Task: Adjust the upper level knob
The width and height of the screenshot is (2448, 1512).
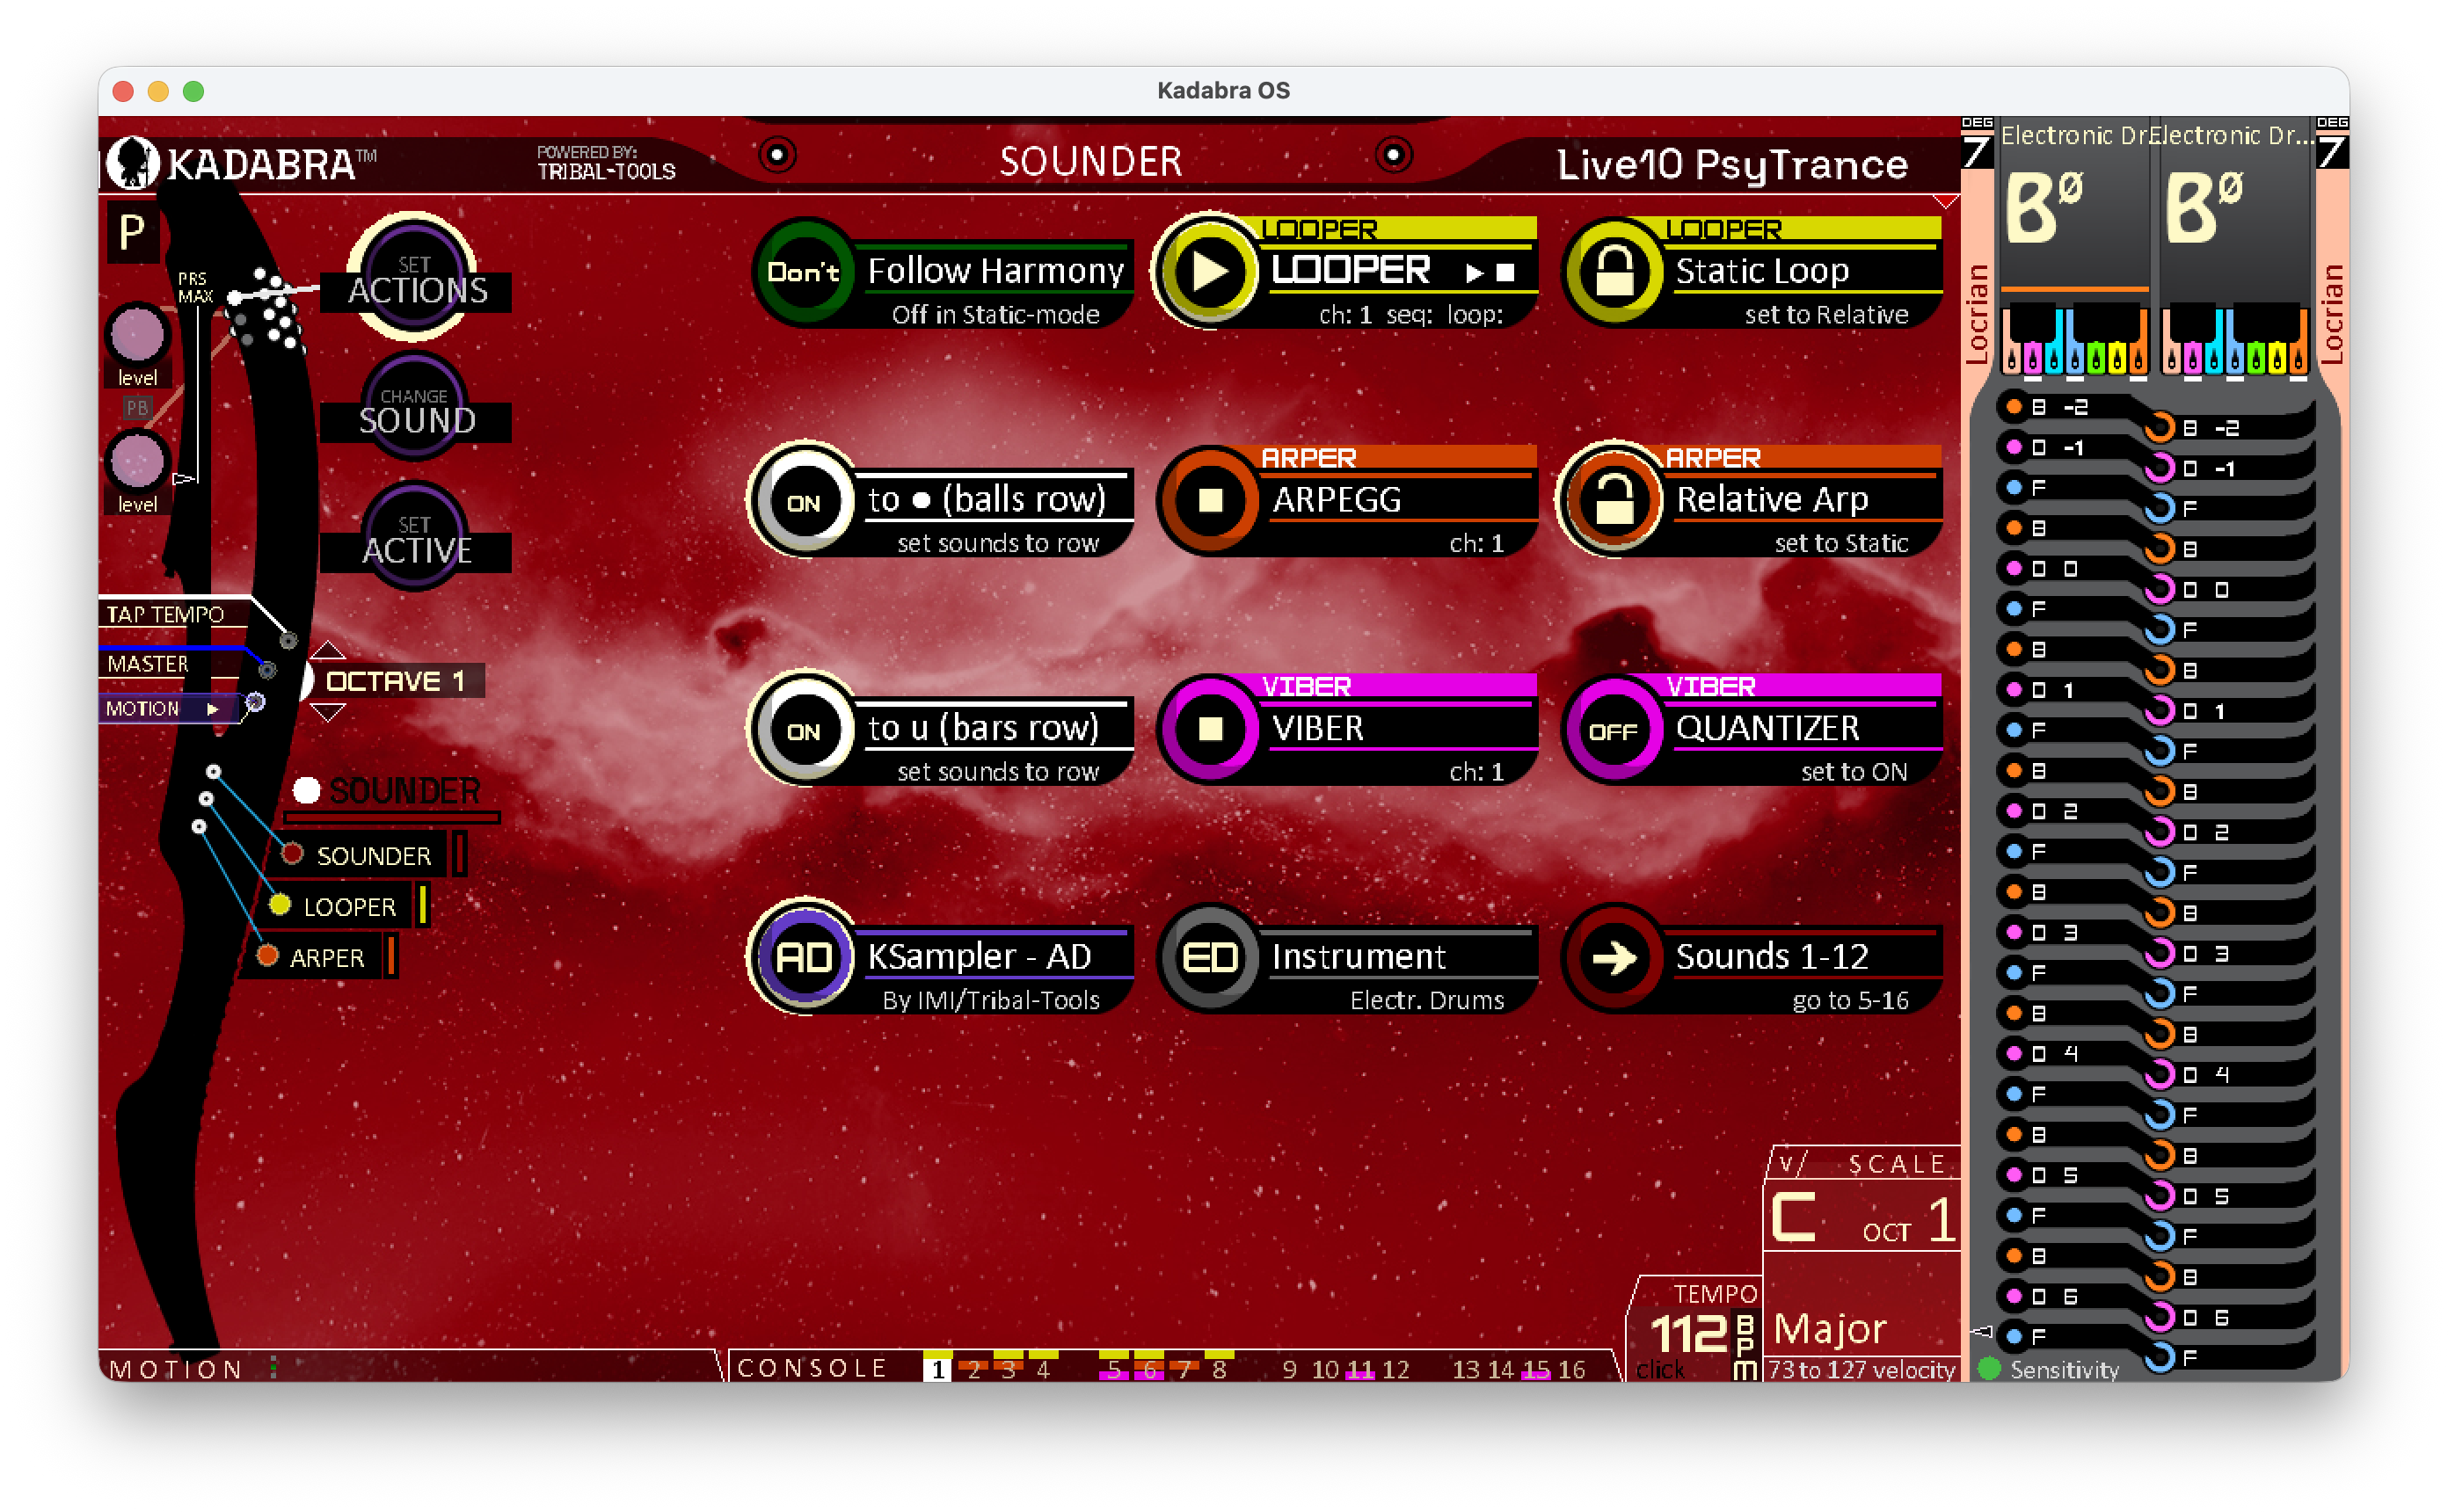Action: (137, 333)
